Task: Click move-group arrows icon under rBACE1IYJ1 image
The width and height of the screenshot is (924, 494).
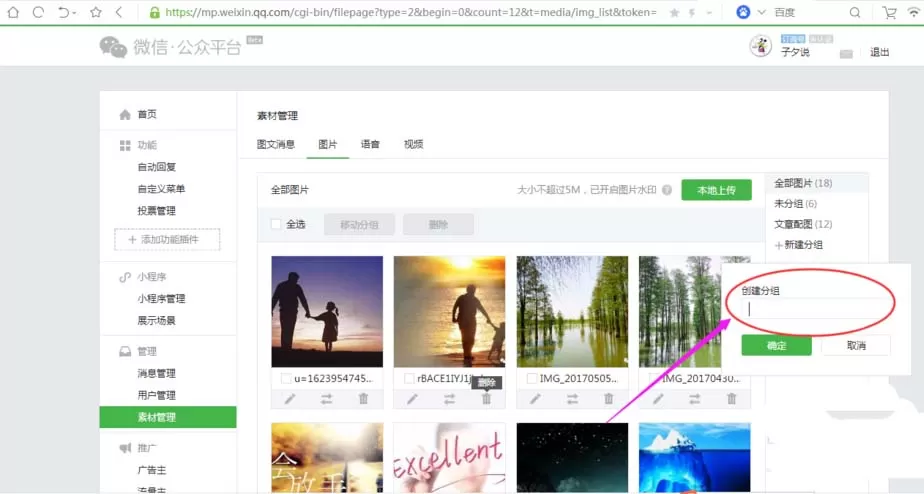Action: (x=449, y=399)
